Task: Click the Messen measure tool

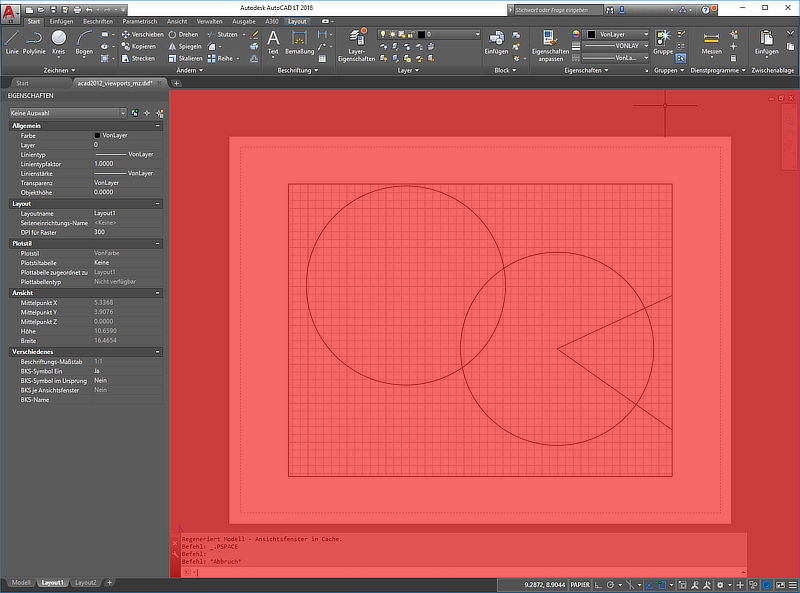Action: pyautogui.click(x=711, y=42)
